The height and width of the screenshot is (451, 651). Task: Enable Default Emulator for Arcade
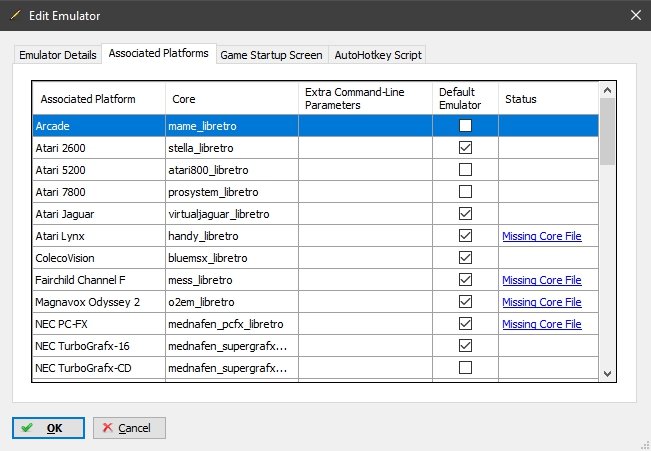(465, 125)
